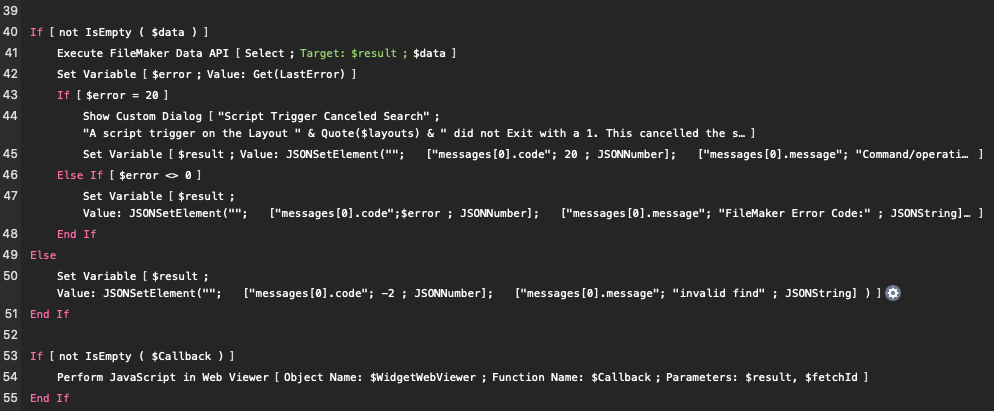994x411 pixels.
Task: Click the End If on line 51
Action: point(50,314)
